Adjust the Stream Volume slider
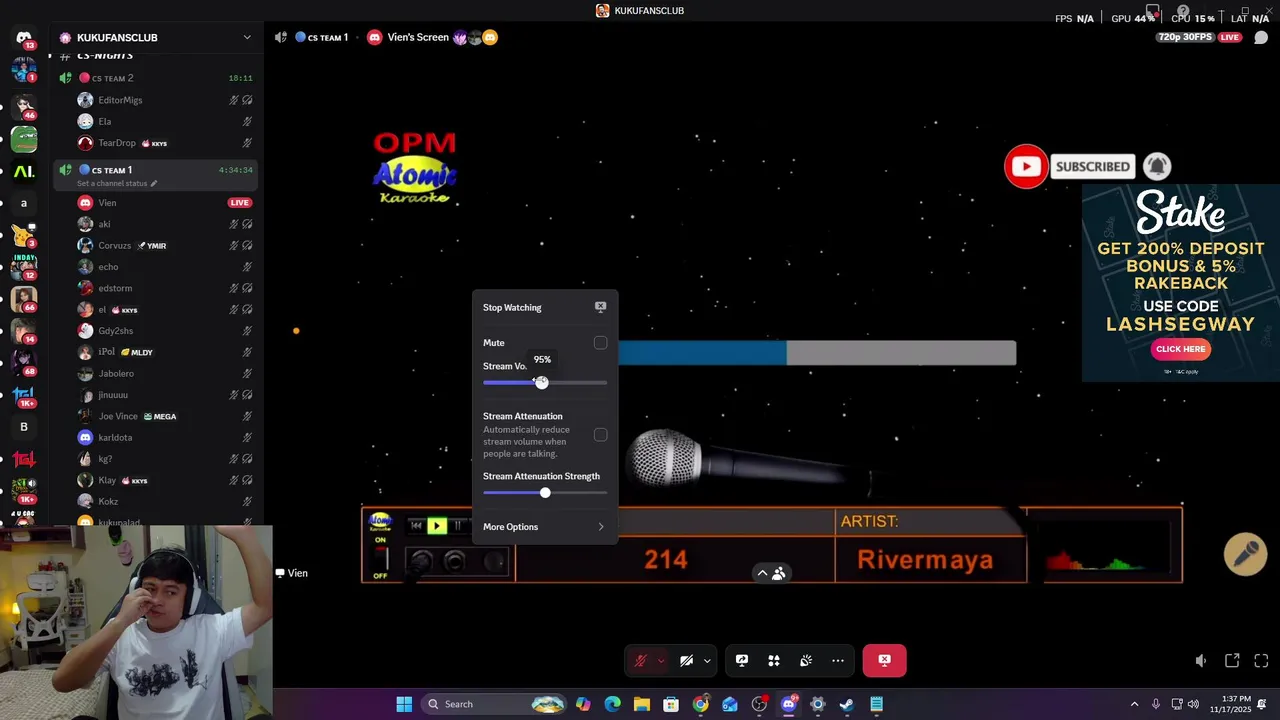 [x=545, y=383]
